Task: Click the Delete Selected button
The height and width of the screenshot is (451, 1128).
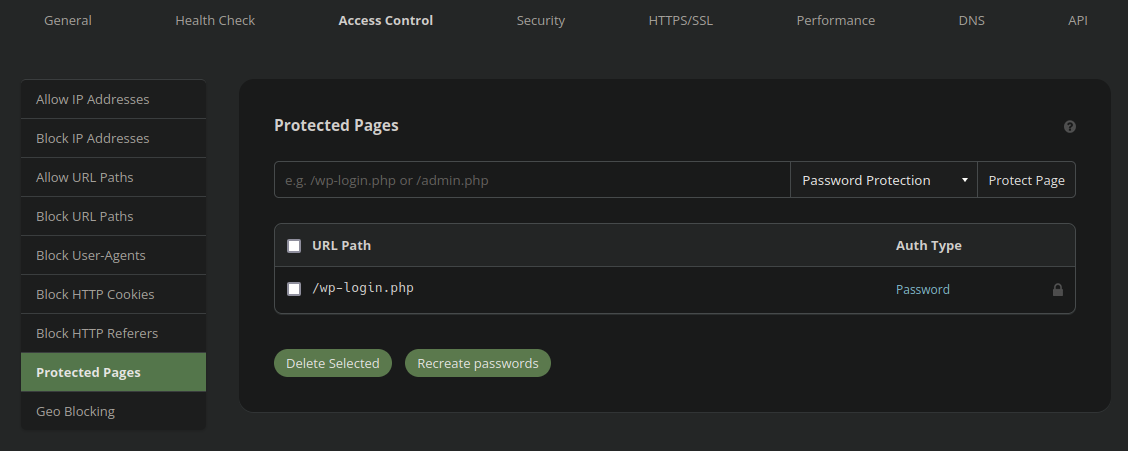Action: pyautogui.click(x=332, y=363)
